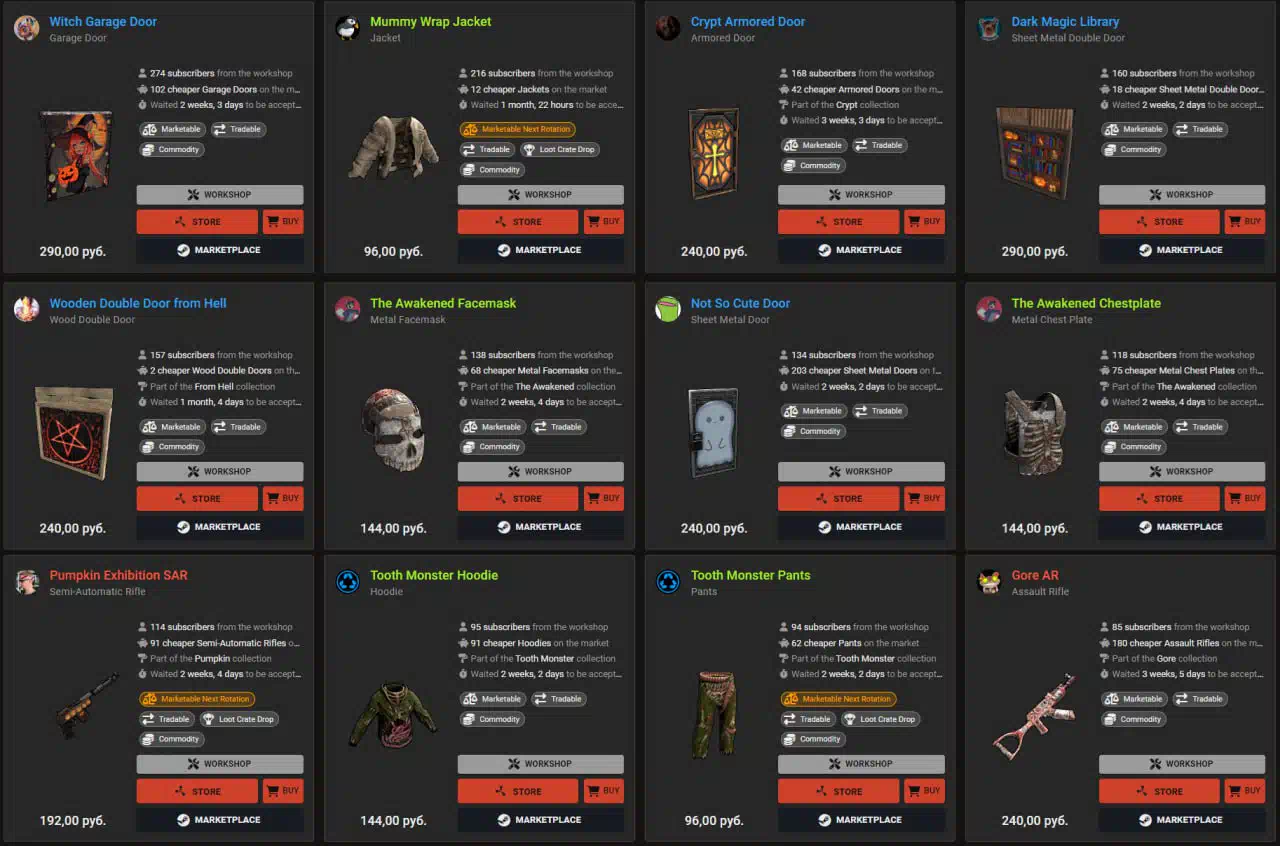Screen dimensions: 1280x846
Task: Click the Dark Magic Library author avatar
Action: (989, 28)
